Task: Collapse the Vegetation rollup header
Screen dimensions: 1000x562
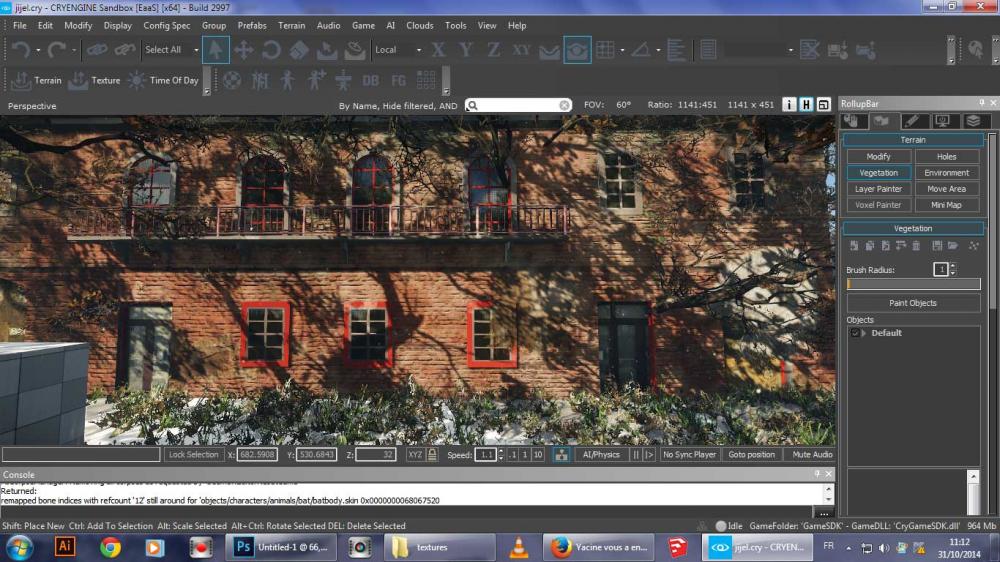Action: (913, 228)
